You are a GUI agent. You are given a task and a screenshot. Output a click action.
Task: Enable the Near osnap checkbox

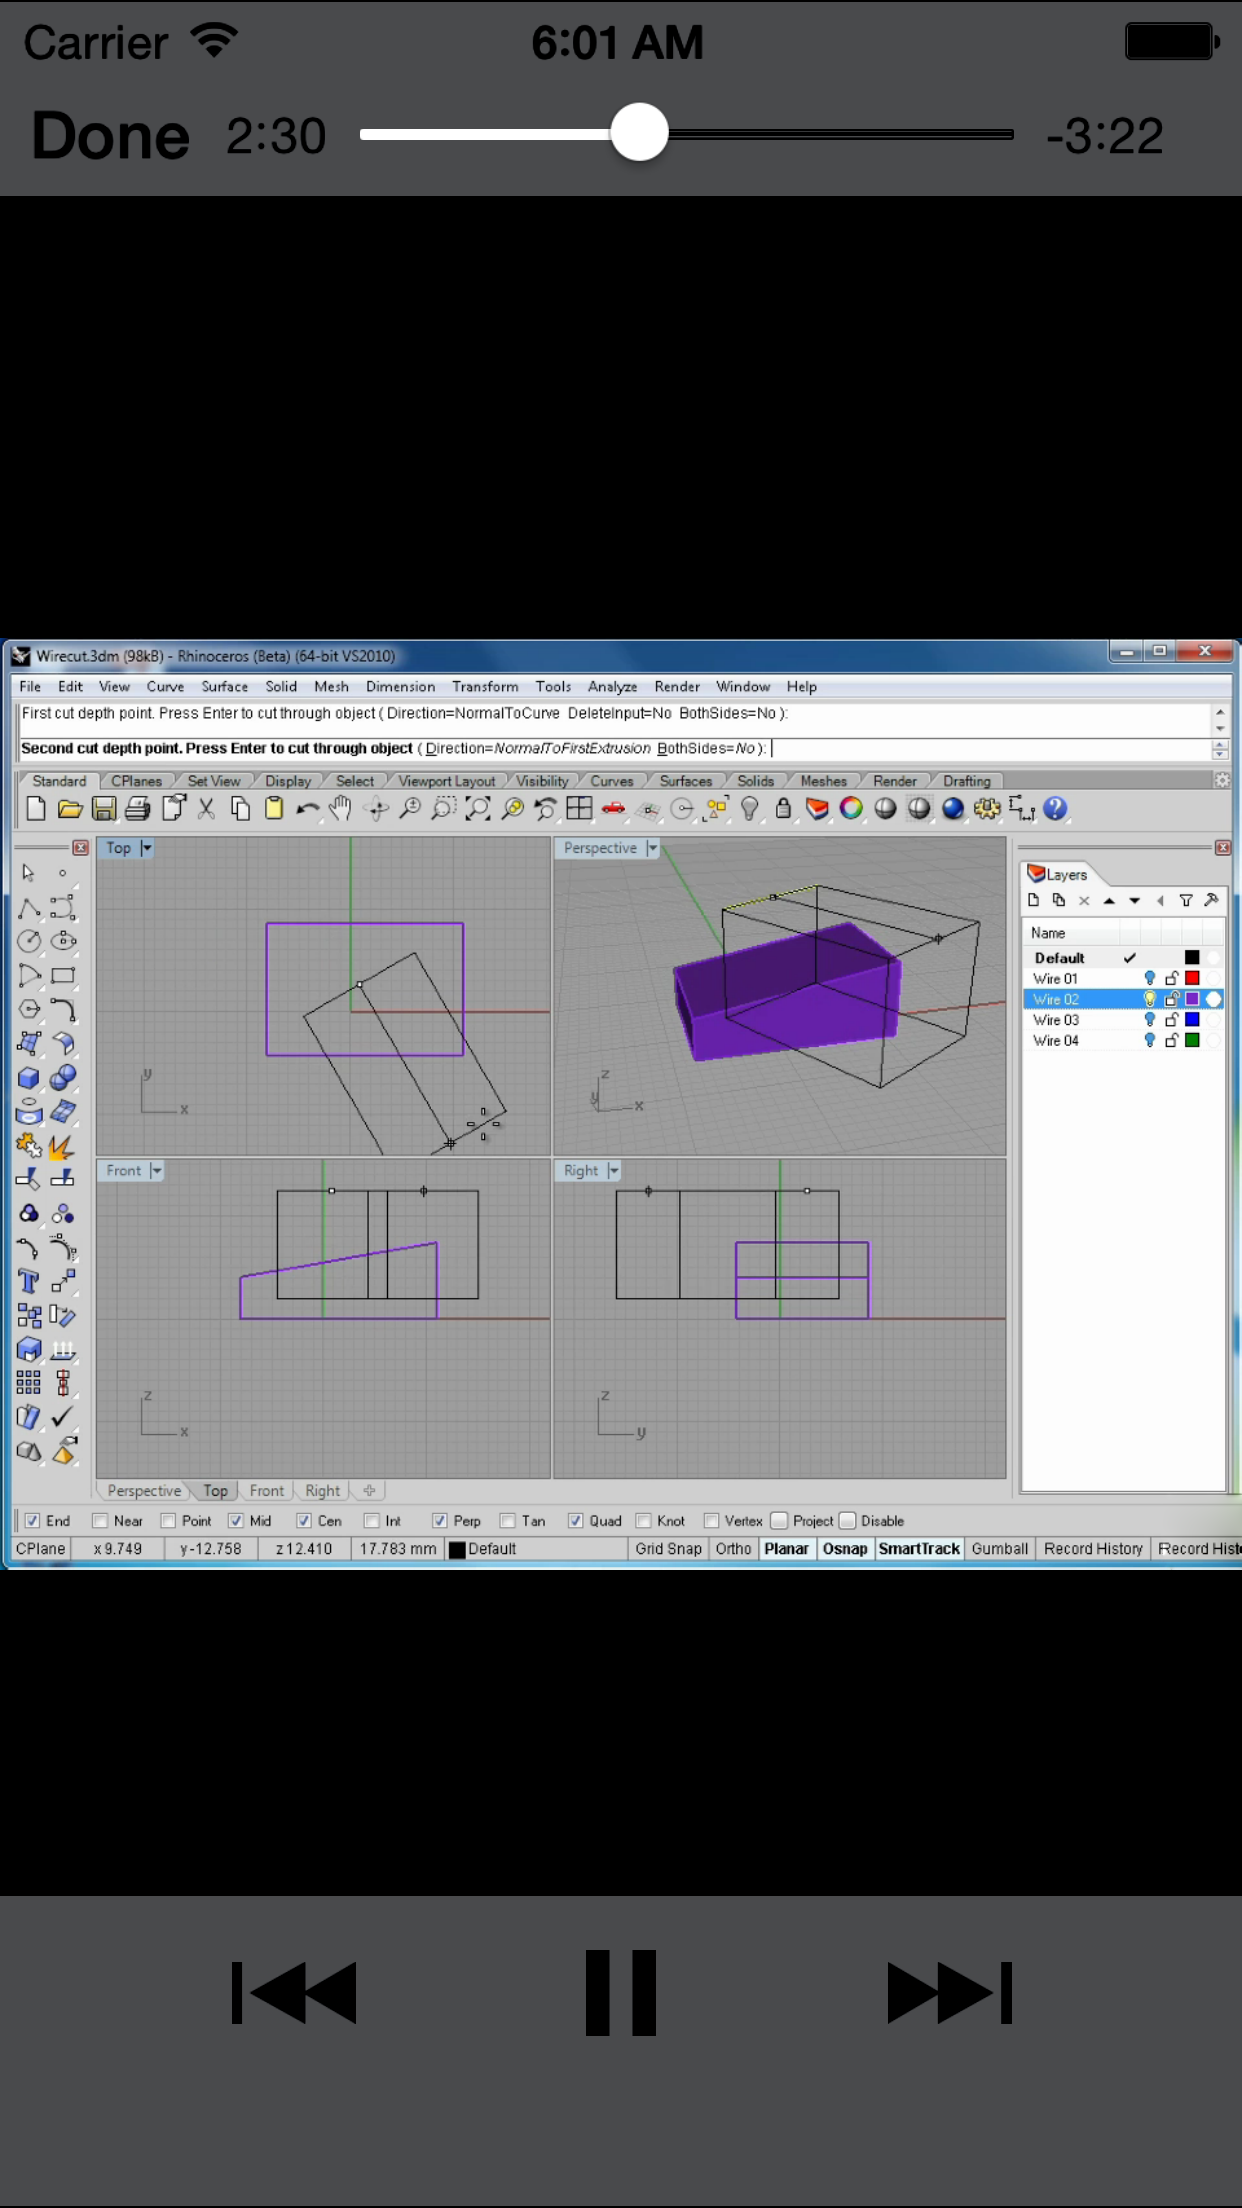pos(100,1521)
